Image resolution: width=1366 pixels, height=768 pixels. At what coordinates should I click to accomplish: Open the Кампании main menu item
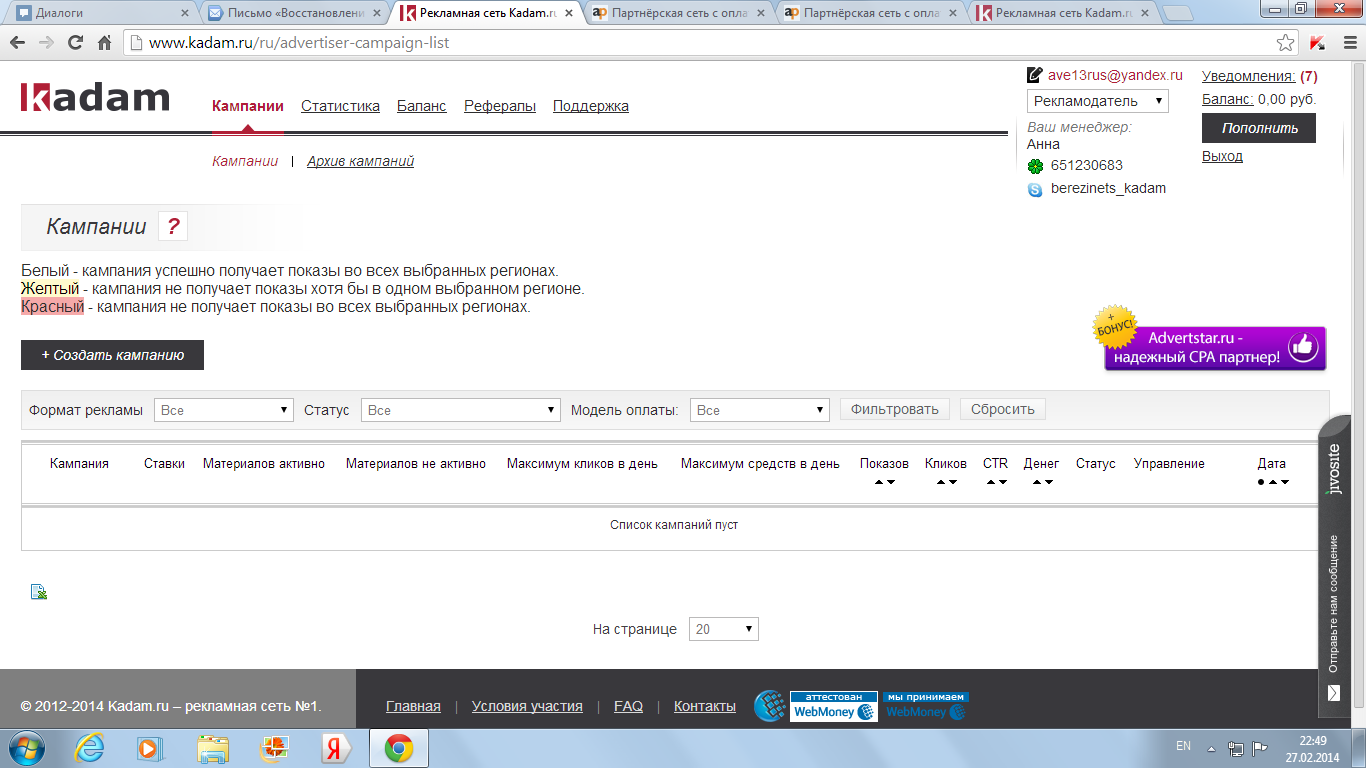click(248, 106)
